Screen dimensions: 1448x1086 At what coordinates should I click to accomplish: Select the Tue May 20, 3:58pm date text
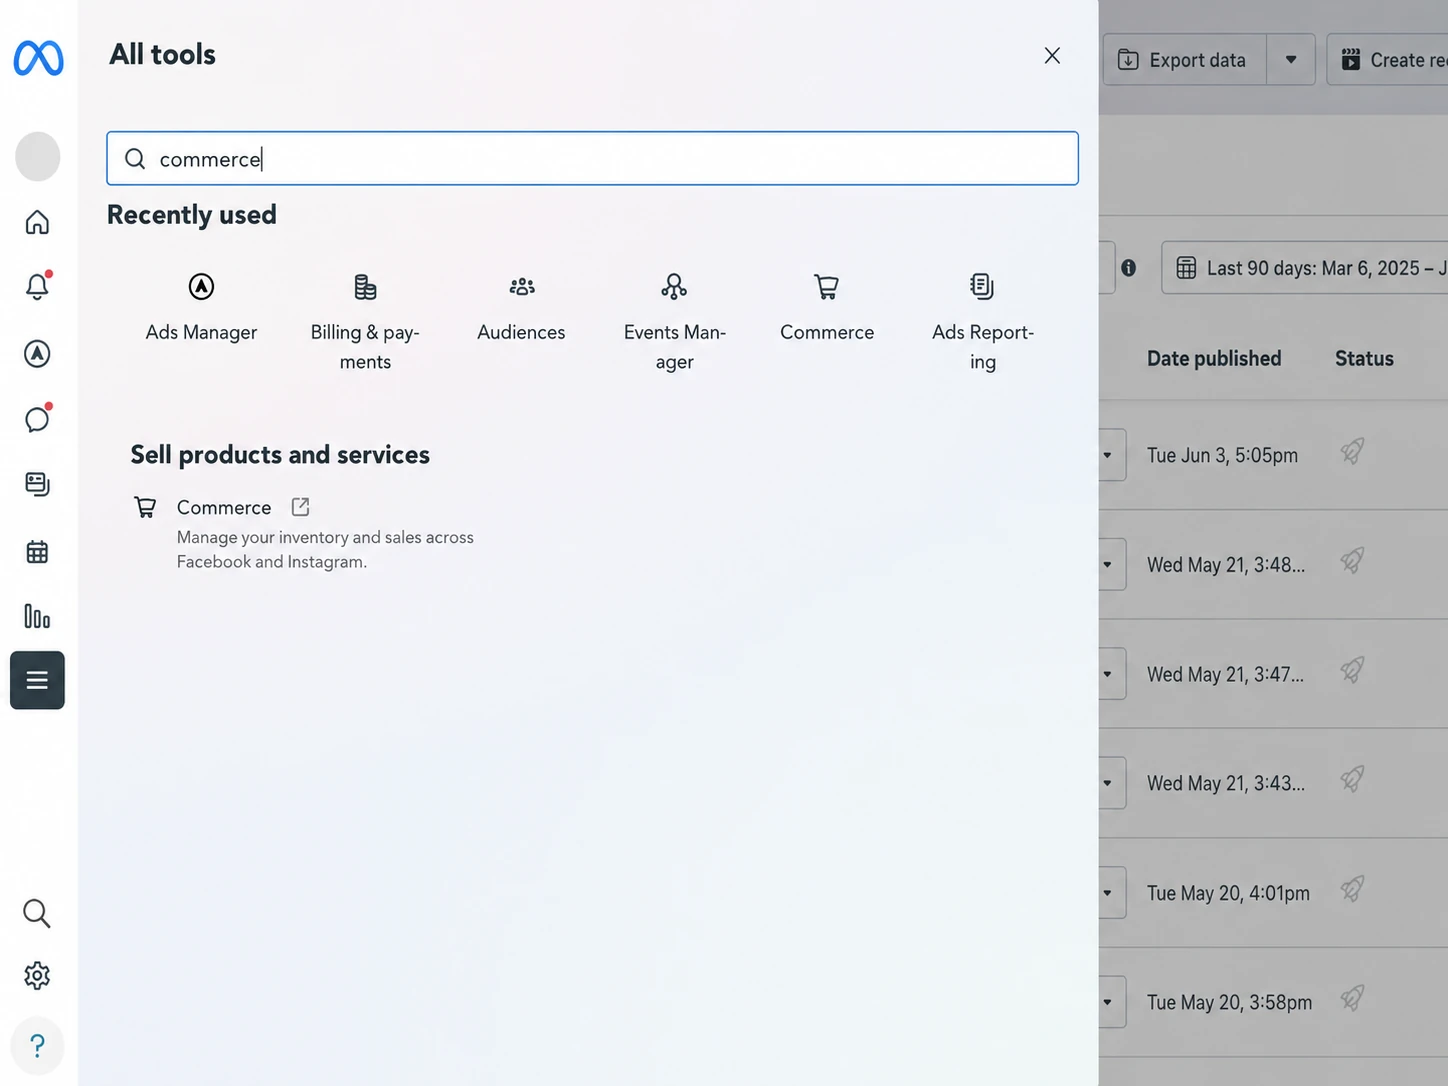(x=1229, y=1002)
